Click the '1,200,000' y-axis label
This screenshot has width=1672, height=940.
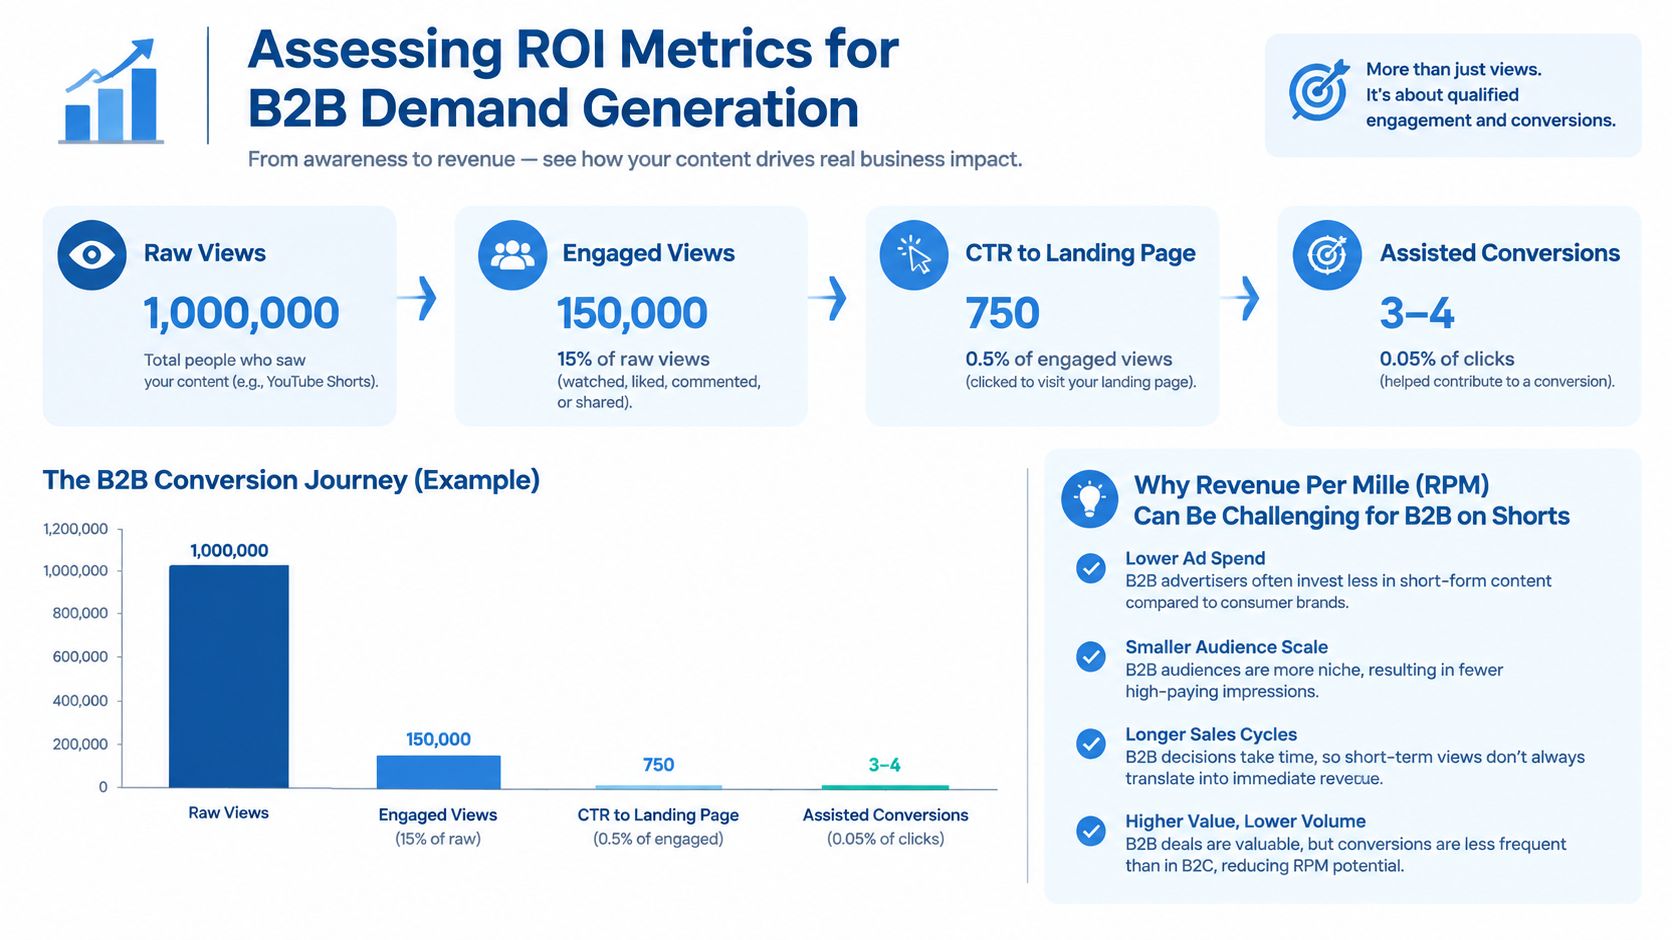coord(75,529)
